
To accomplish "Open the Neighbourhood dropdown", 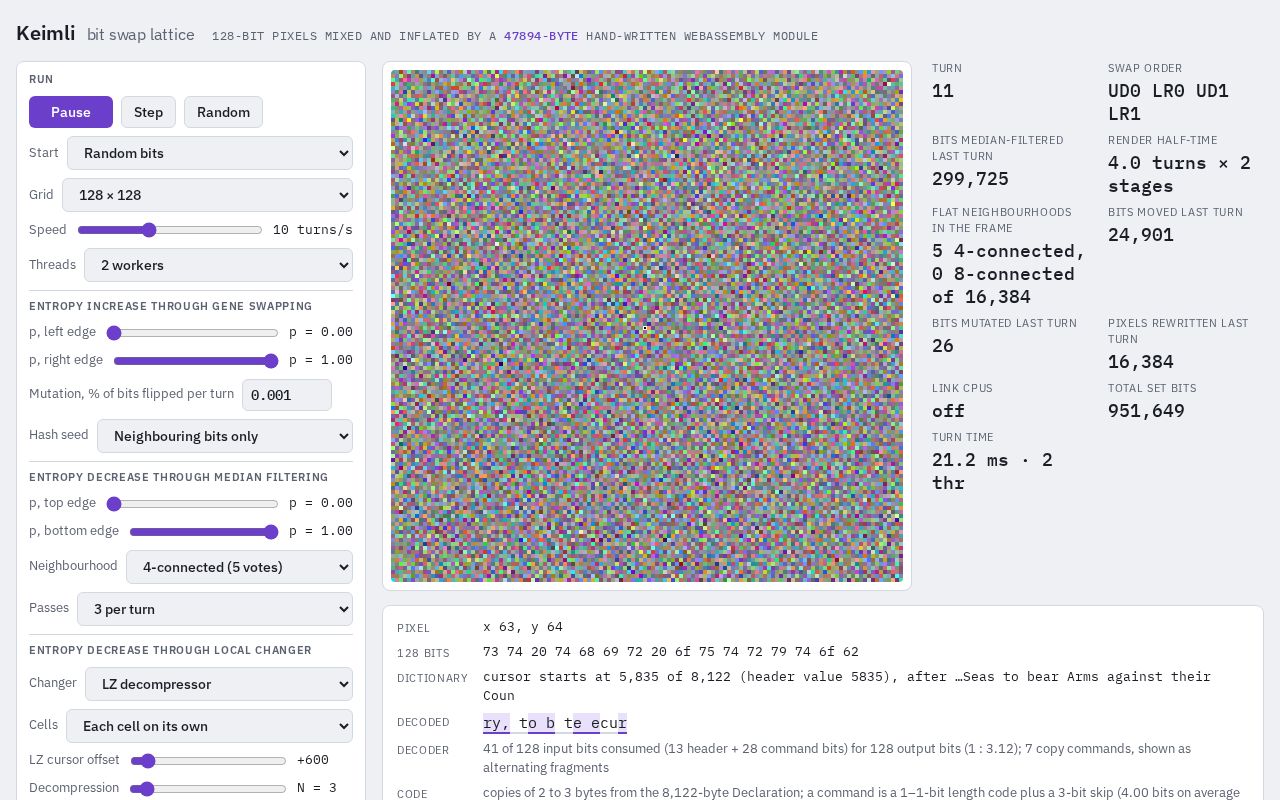I will pos(239,567).
